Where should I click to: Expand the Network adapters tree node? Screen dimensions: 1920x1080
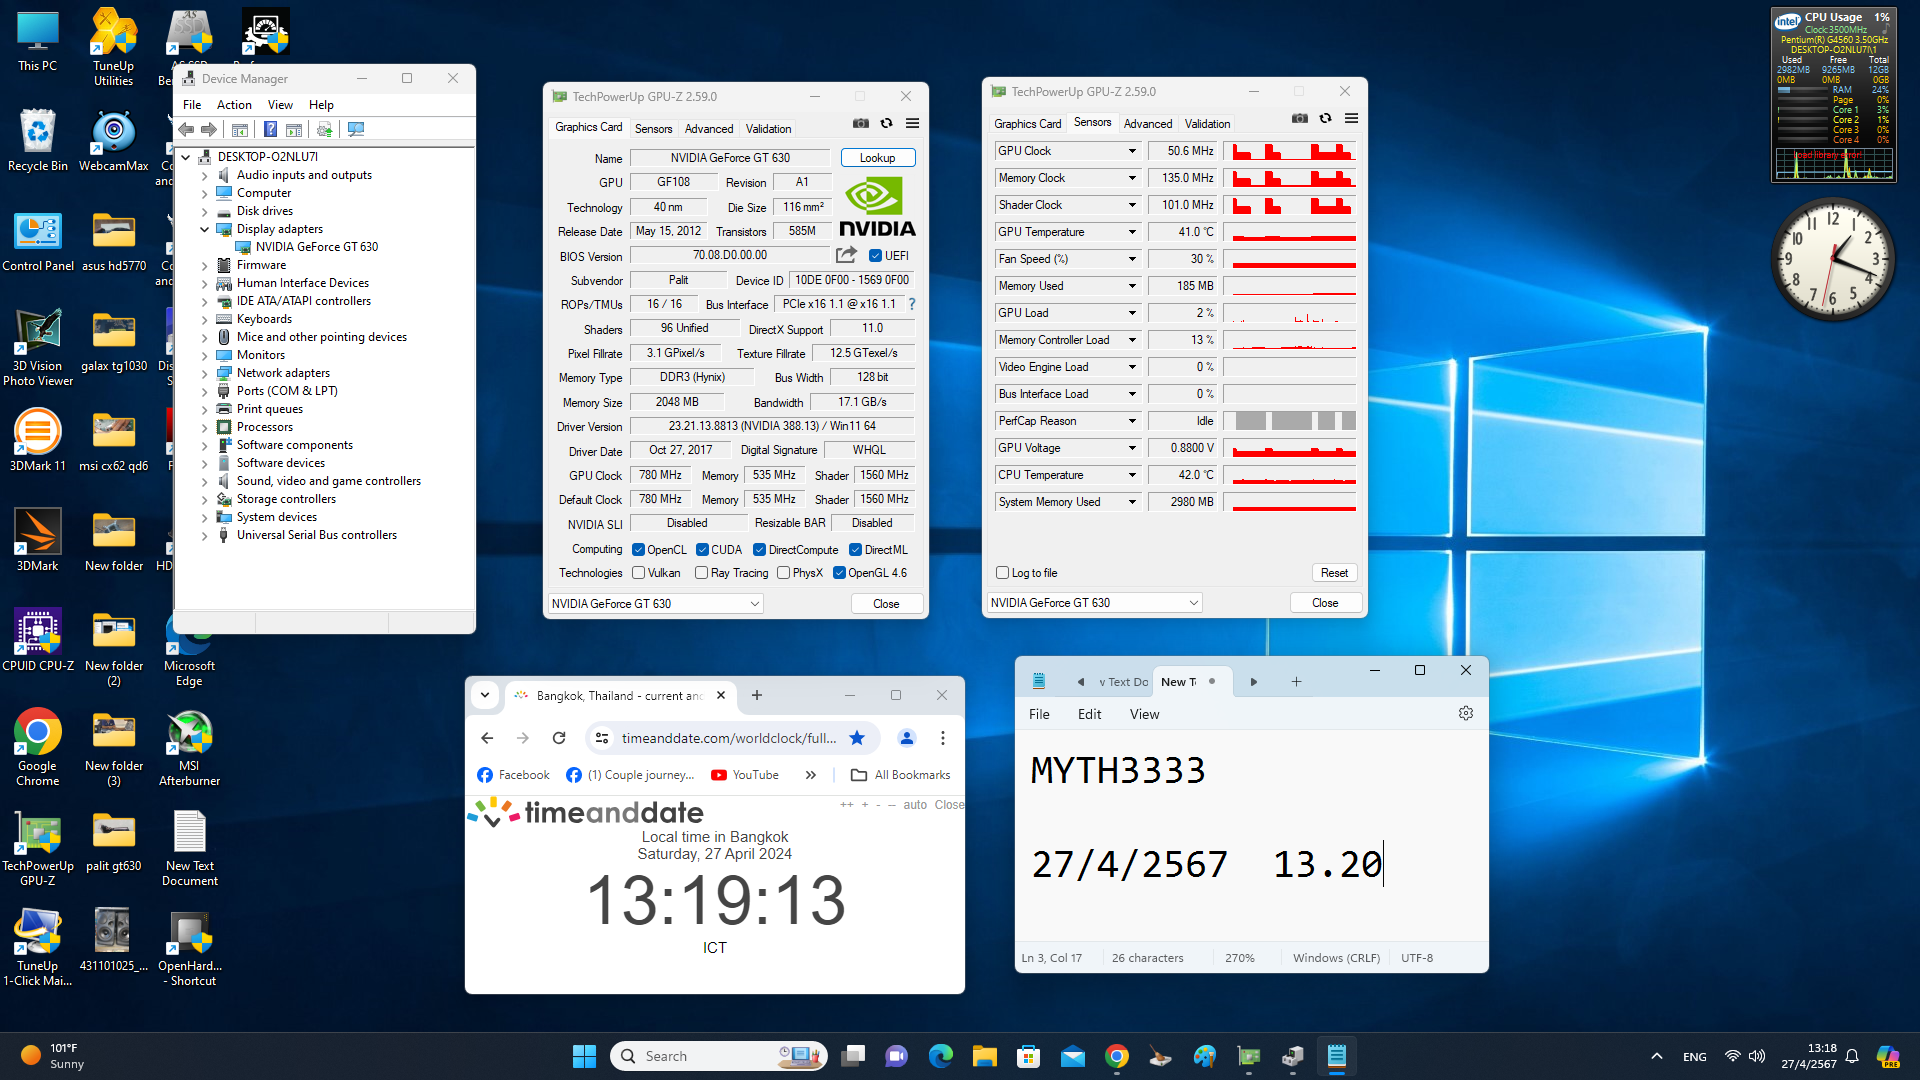pos(204,373)
